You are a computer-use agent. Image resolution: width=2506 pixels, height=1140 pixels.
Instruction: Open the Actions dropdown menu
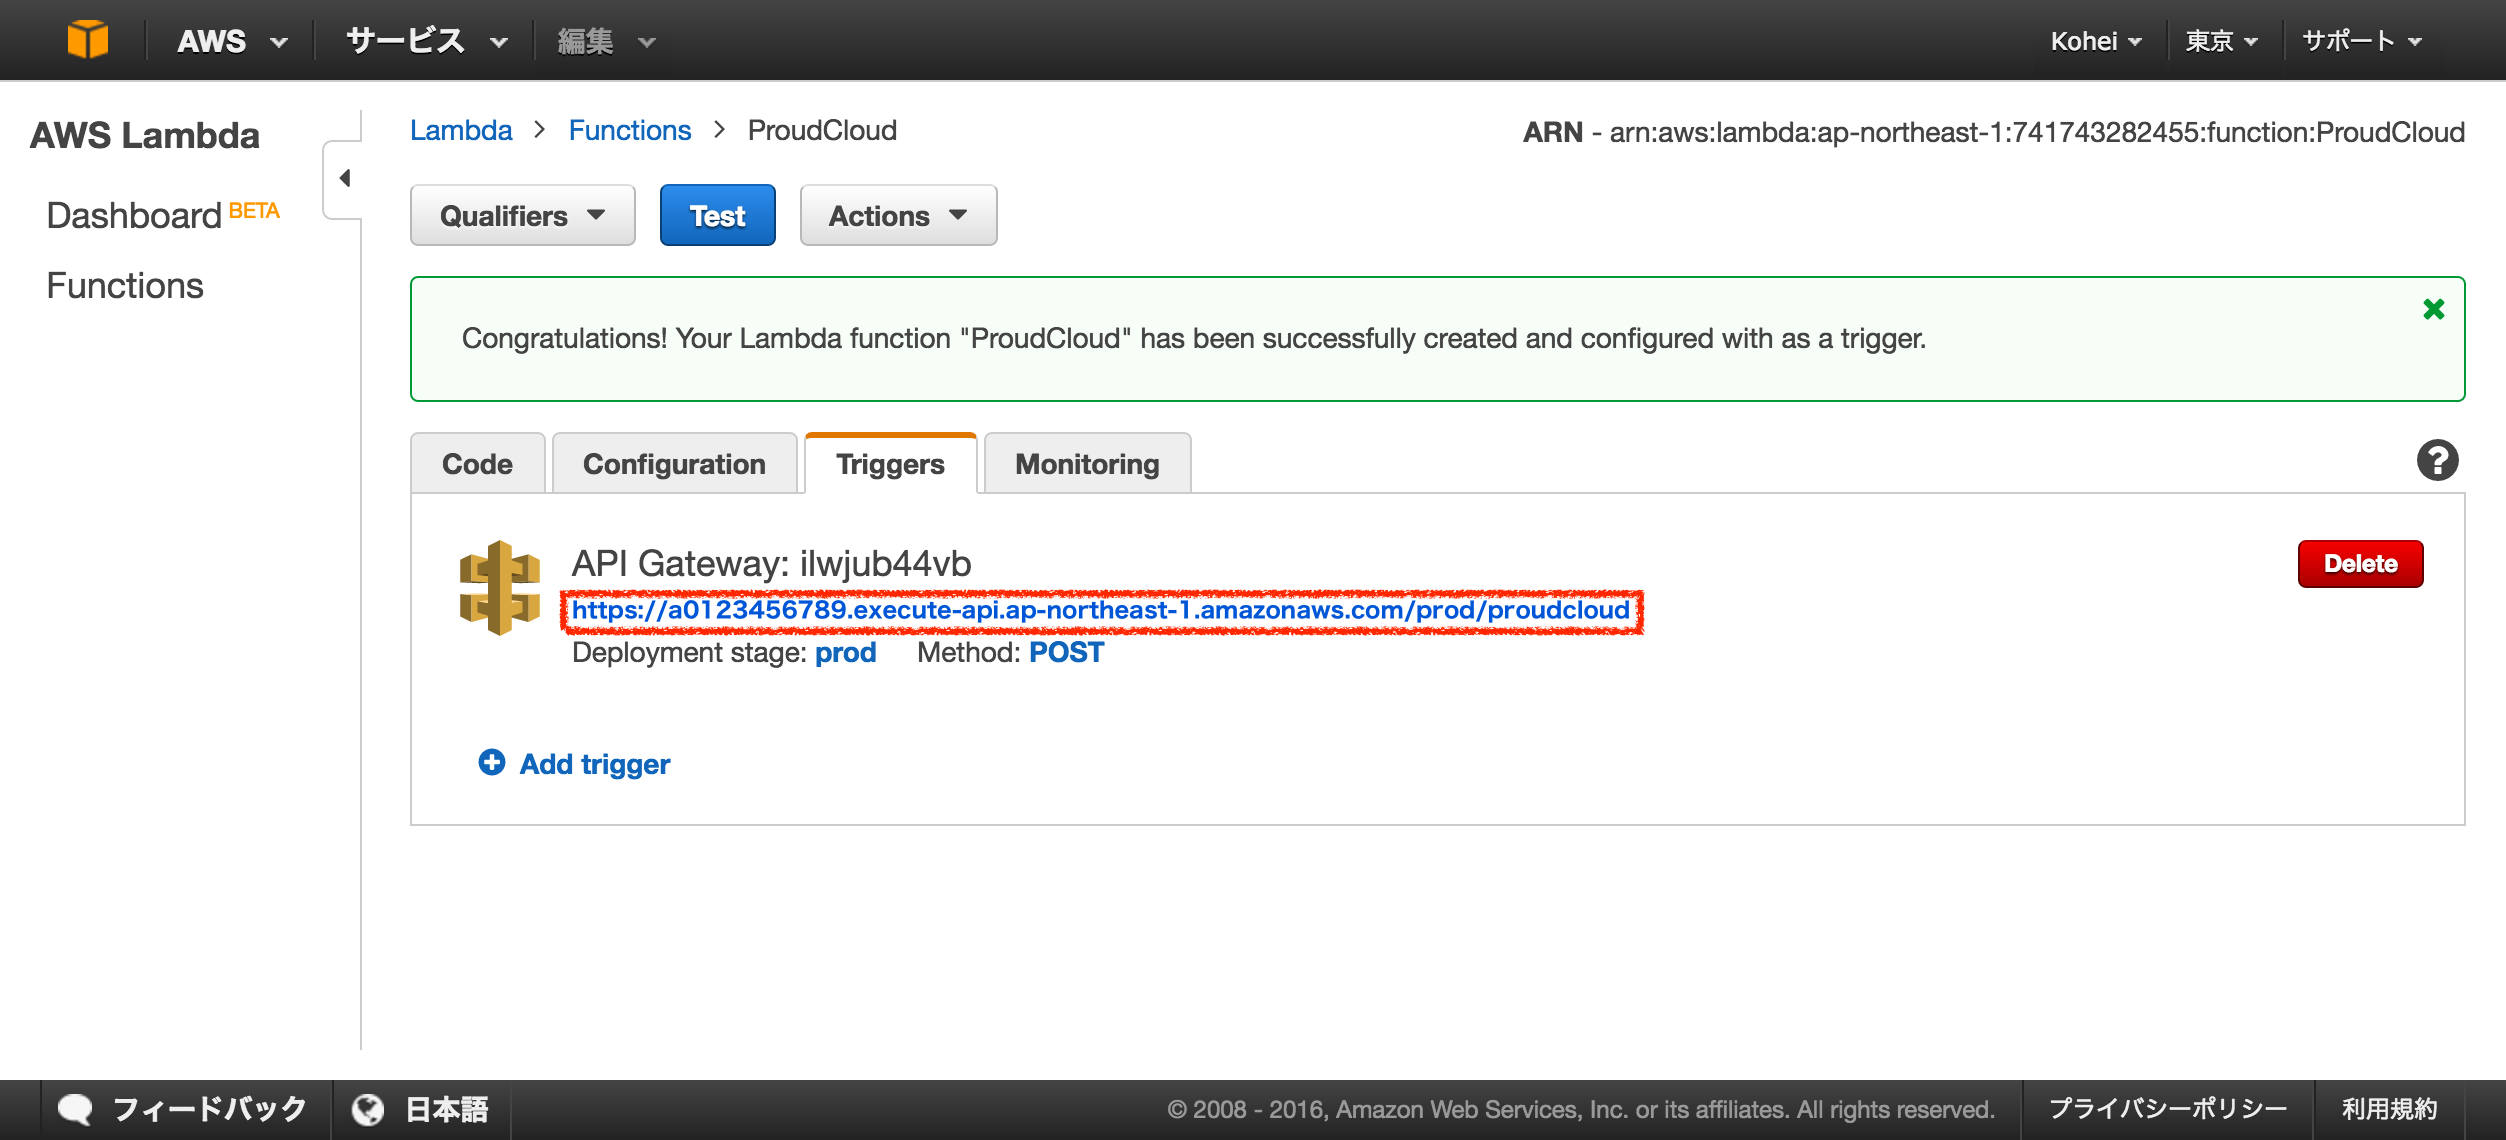897,216
